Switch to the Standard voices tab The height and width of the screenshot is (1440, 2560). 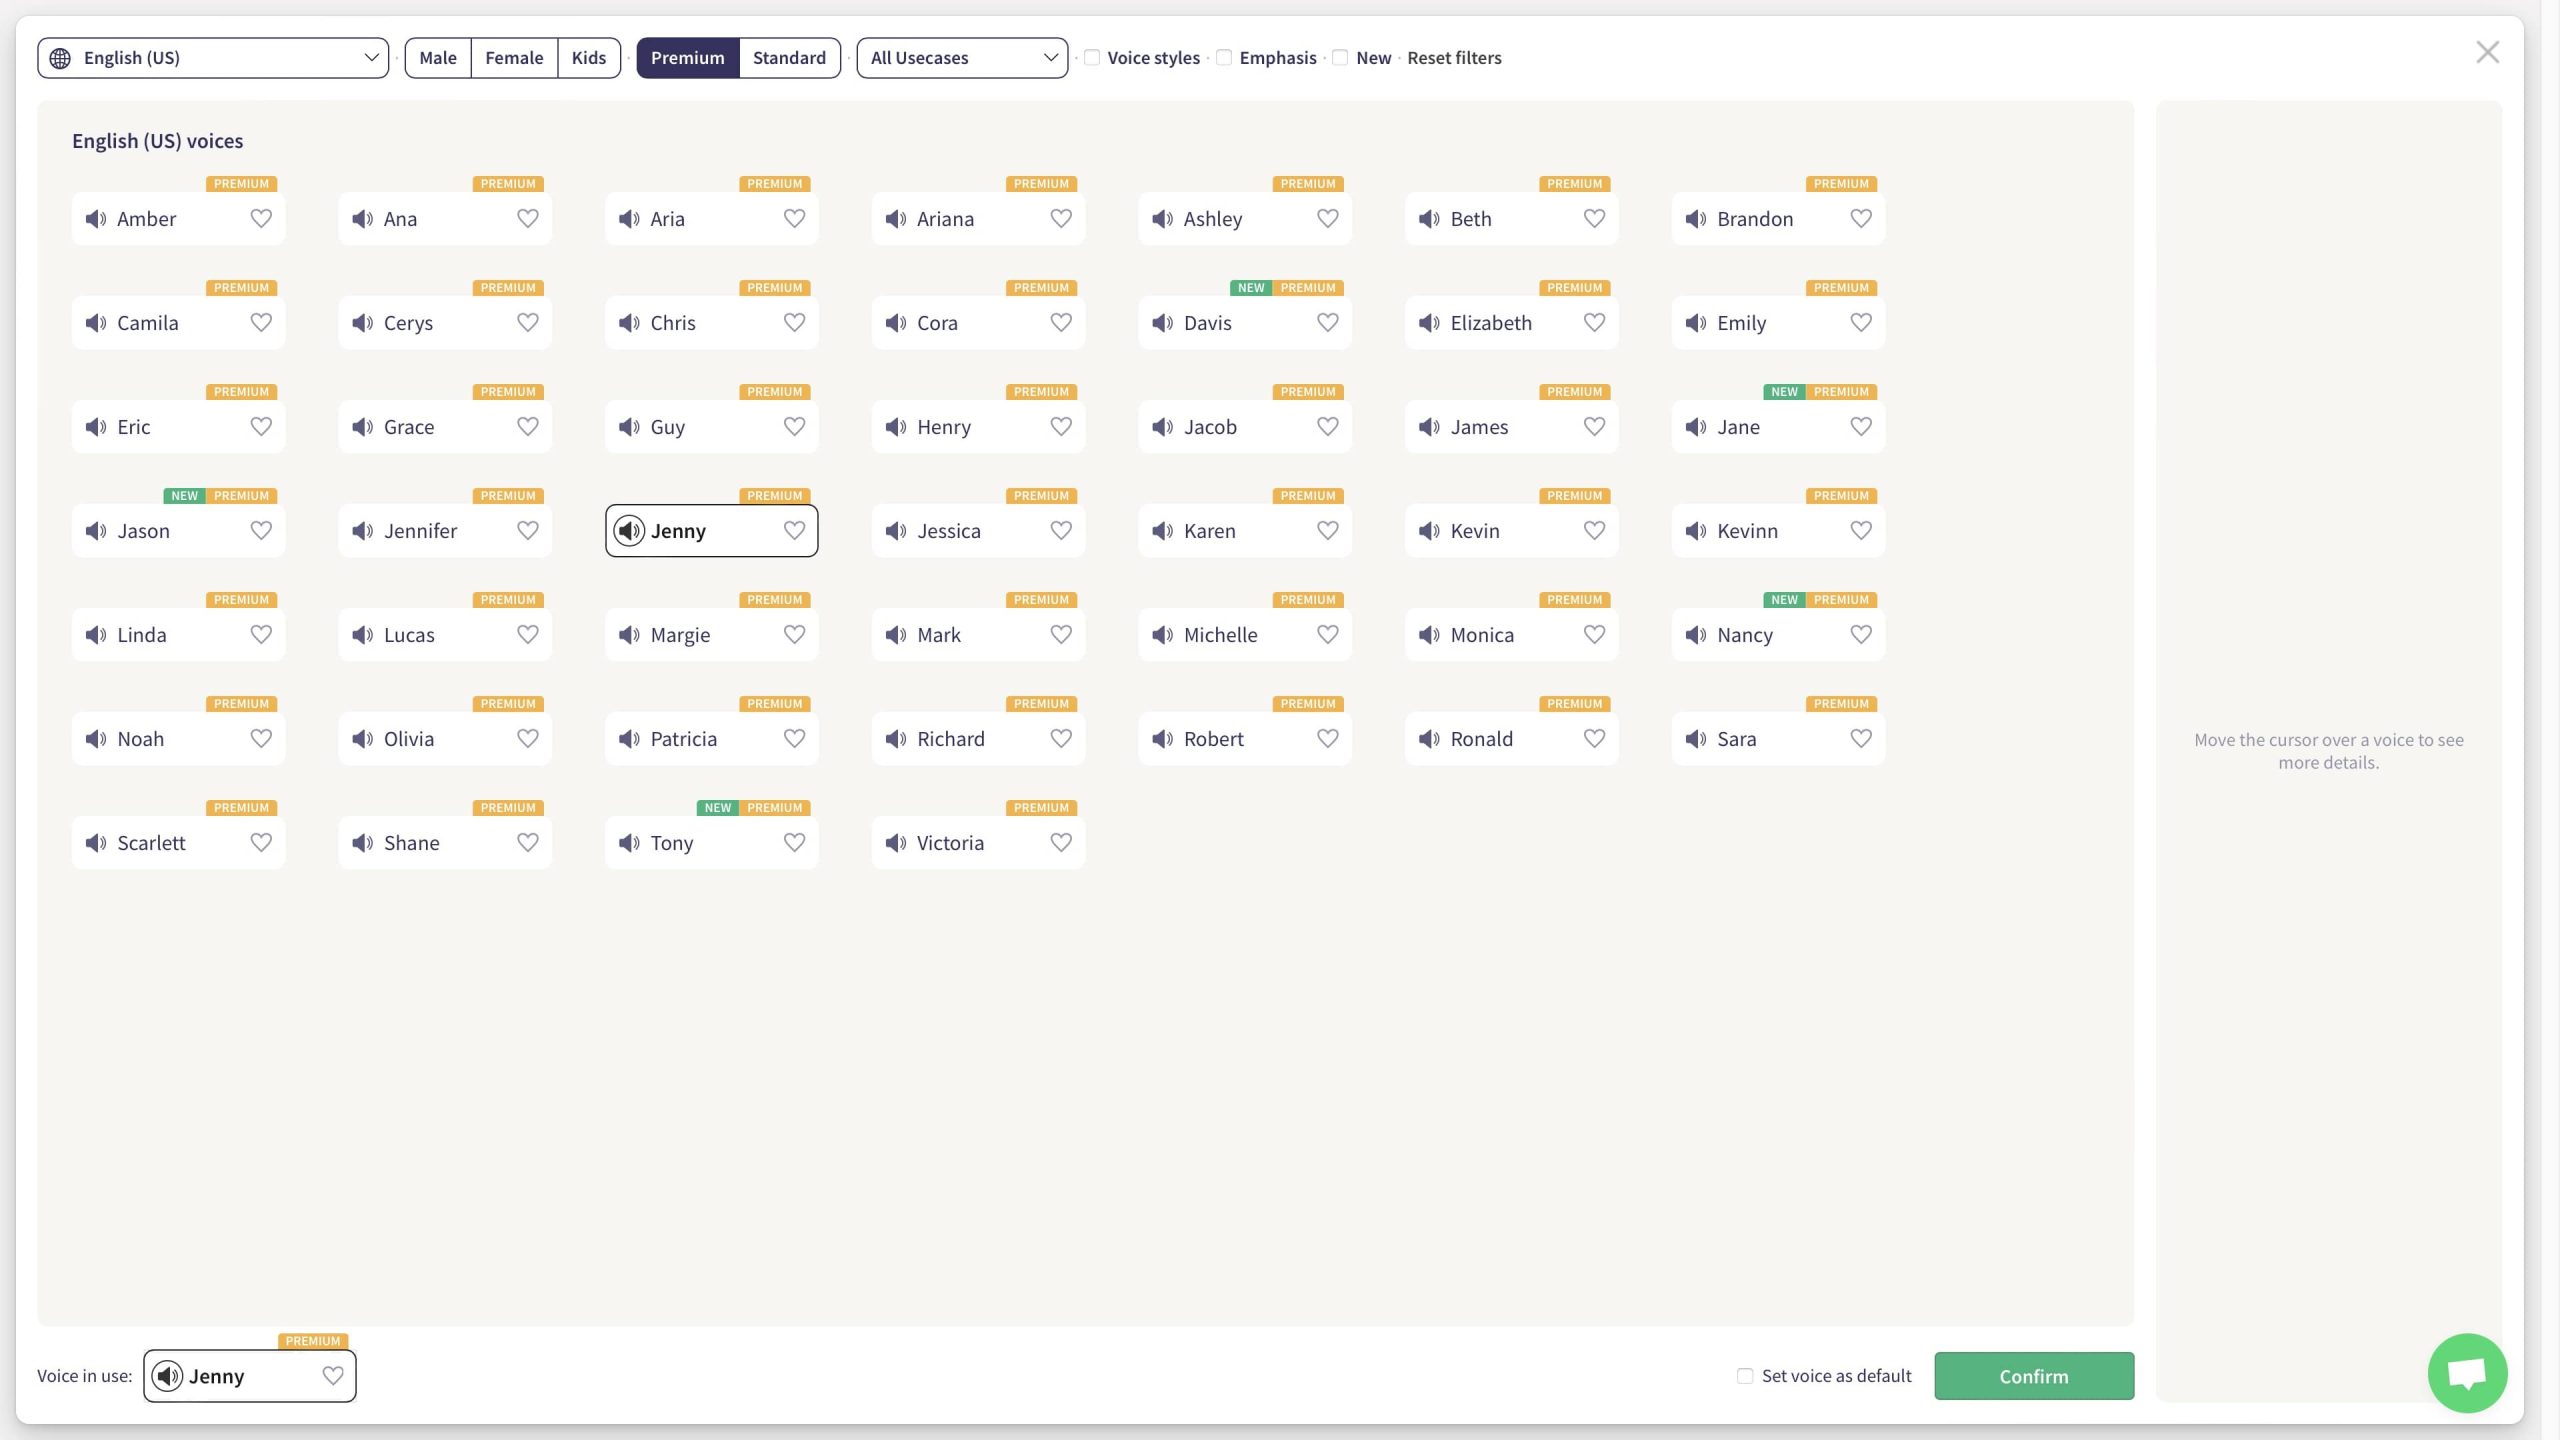click(x=789, y=58)
